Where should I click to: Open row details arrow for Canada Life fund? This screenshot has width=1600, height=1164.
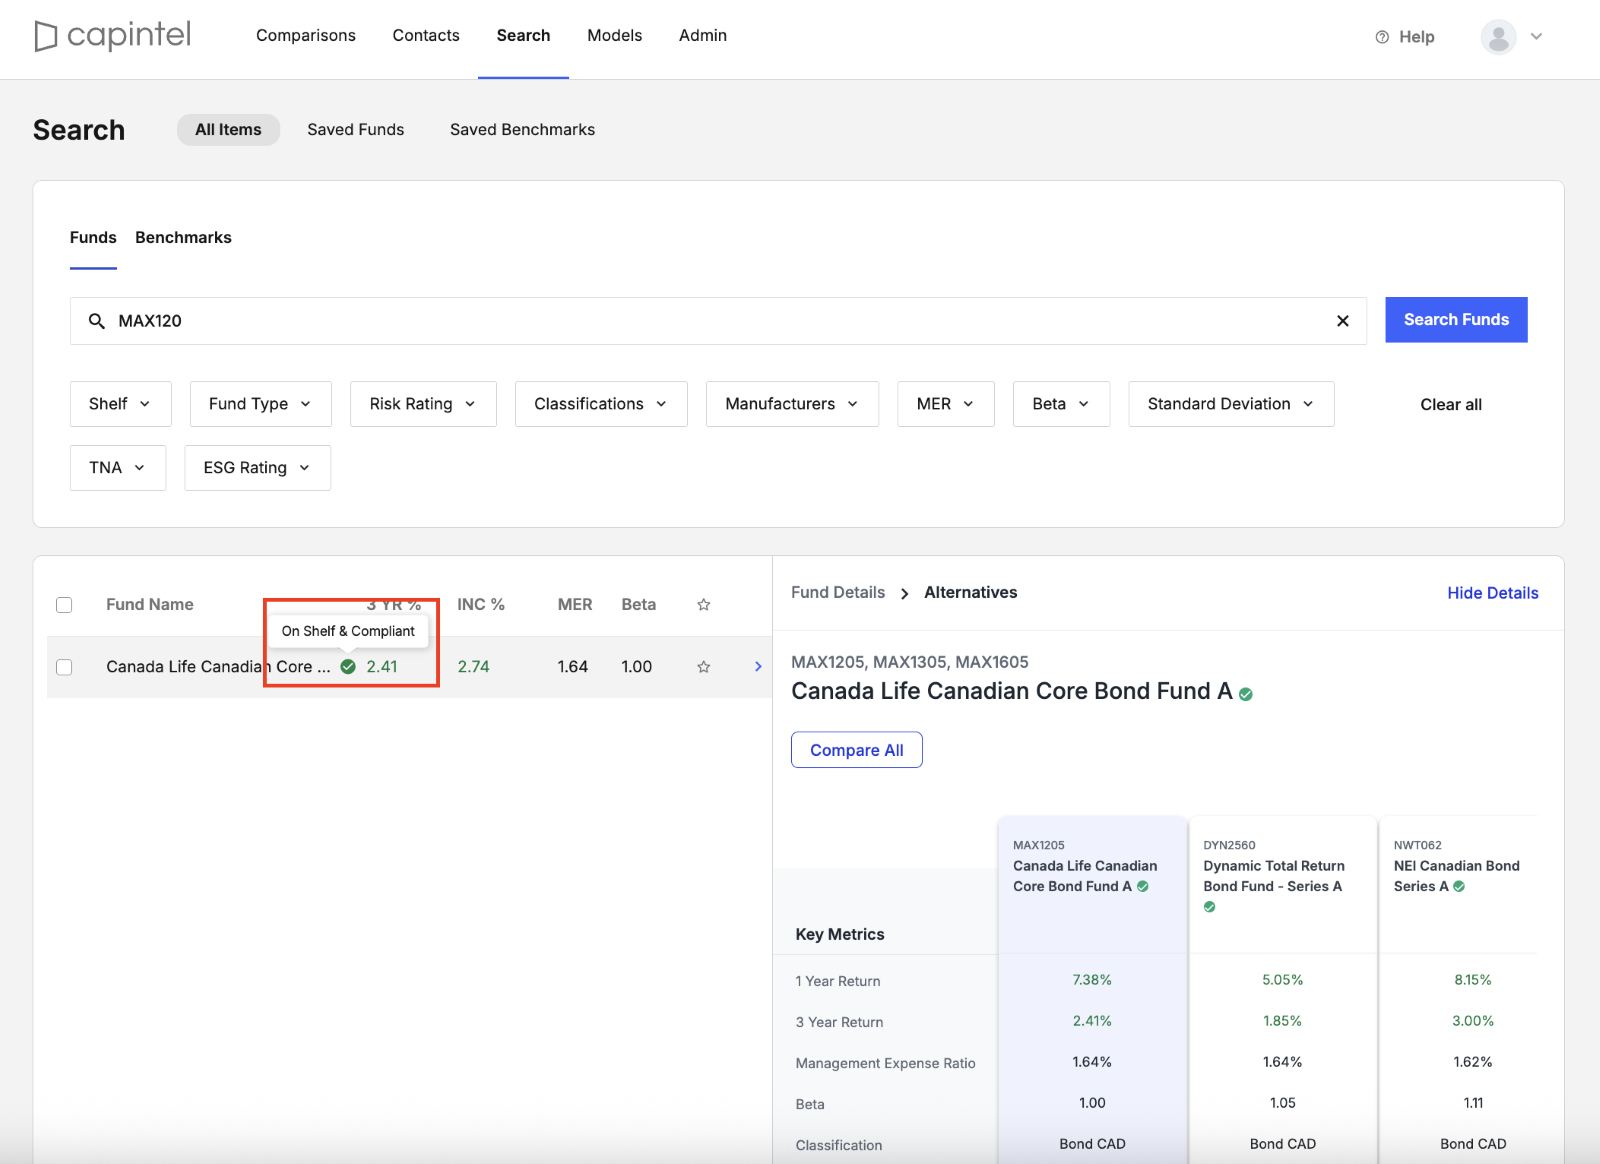(758, 667)
